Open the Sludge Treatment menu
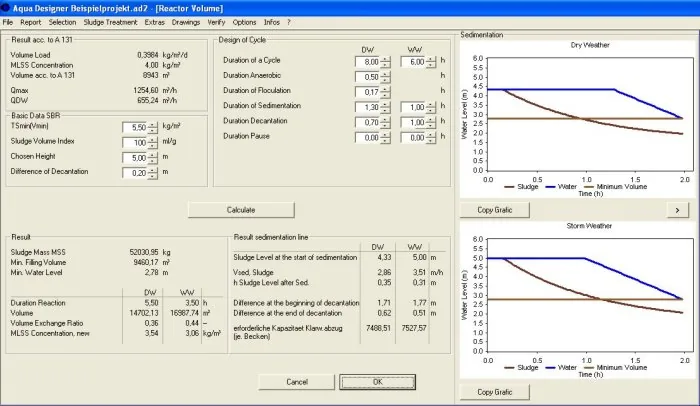 [110, 22]
